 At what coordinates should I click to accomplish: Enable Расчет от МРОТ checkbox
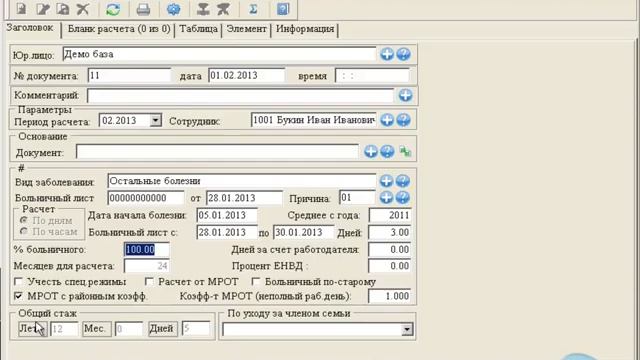point(149,282)
